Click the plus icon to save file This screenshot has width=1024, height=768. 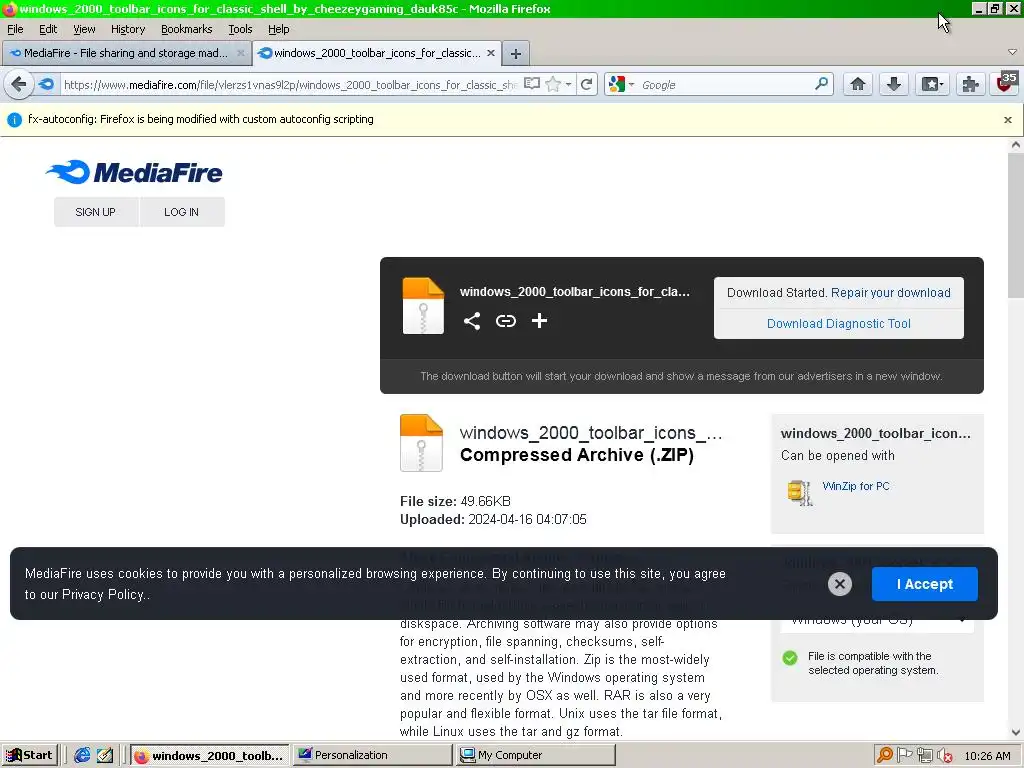point(539,321)
